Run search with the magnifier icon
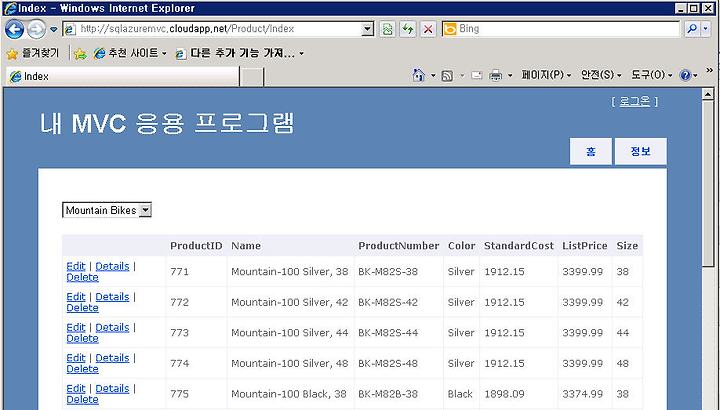 click(691, 29)
